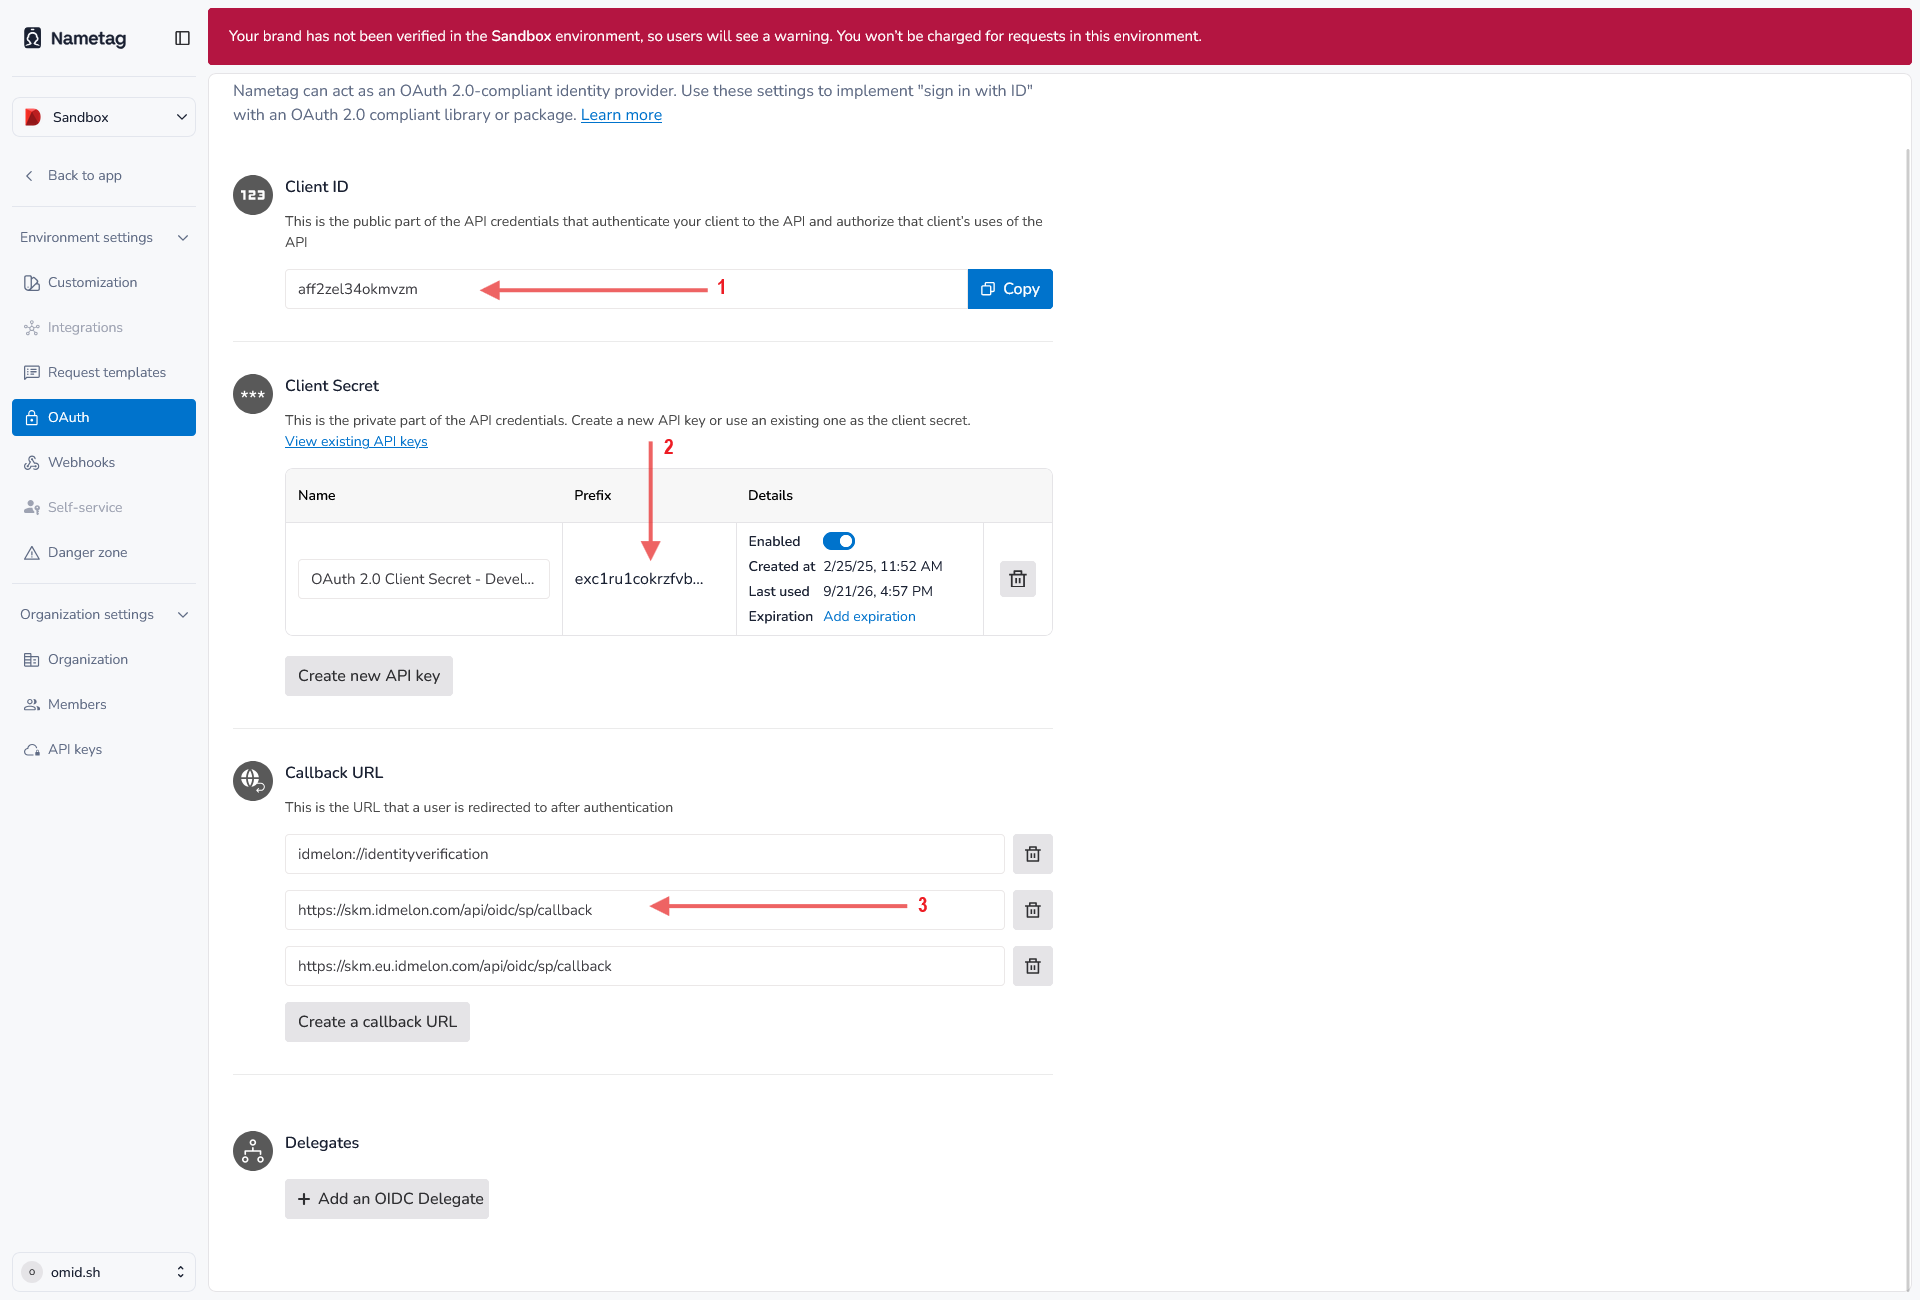Go back via Back to app

pos(72,175)
